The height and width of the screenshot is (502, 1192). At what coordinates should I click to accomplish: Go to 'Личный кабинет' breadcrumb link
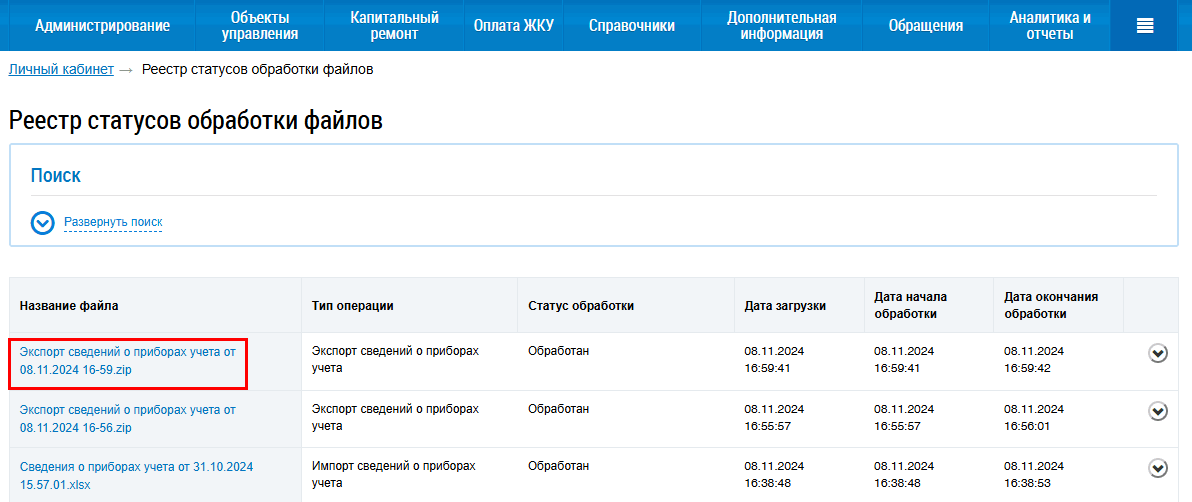[61, 69]
